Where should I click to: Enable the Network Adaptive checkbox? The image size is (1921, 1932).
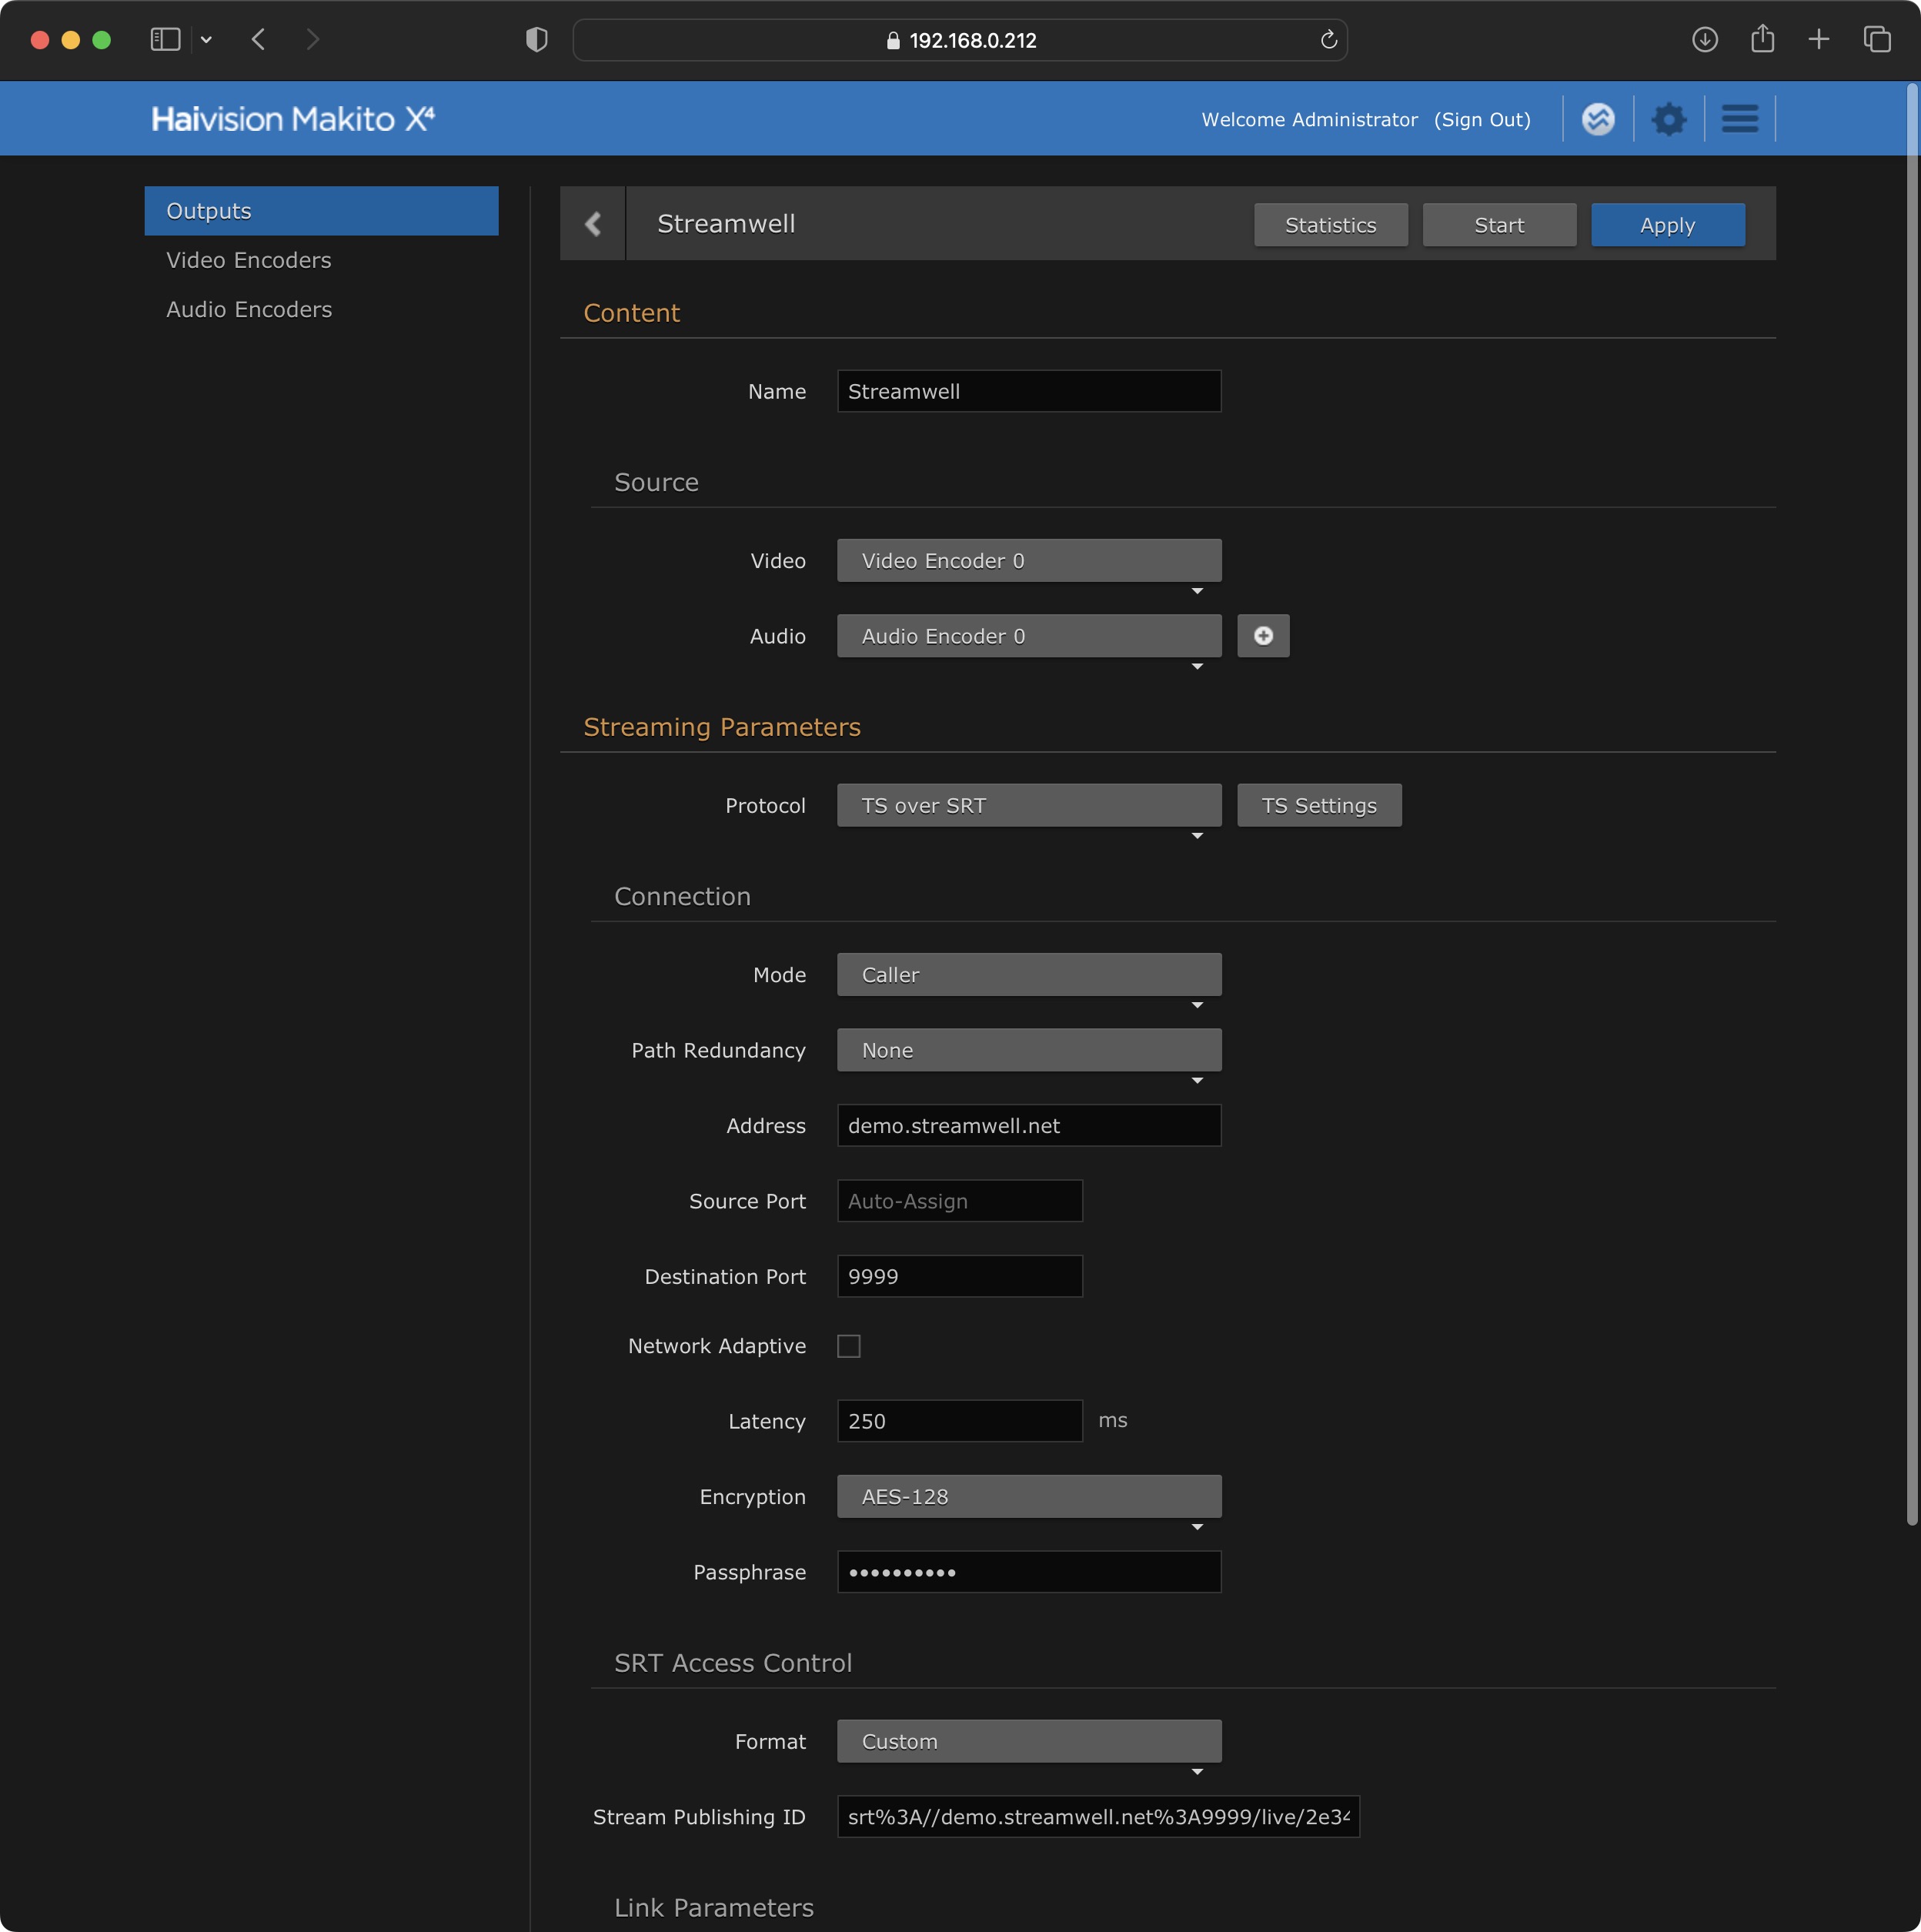tap(849, 1346)
